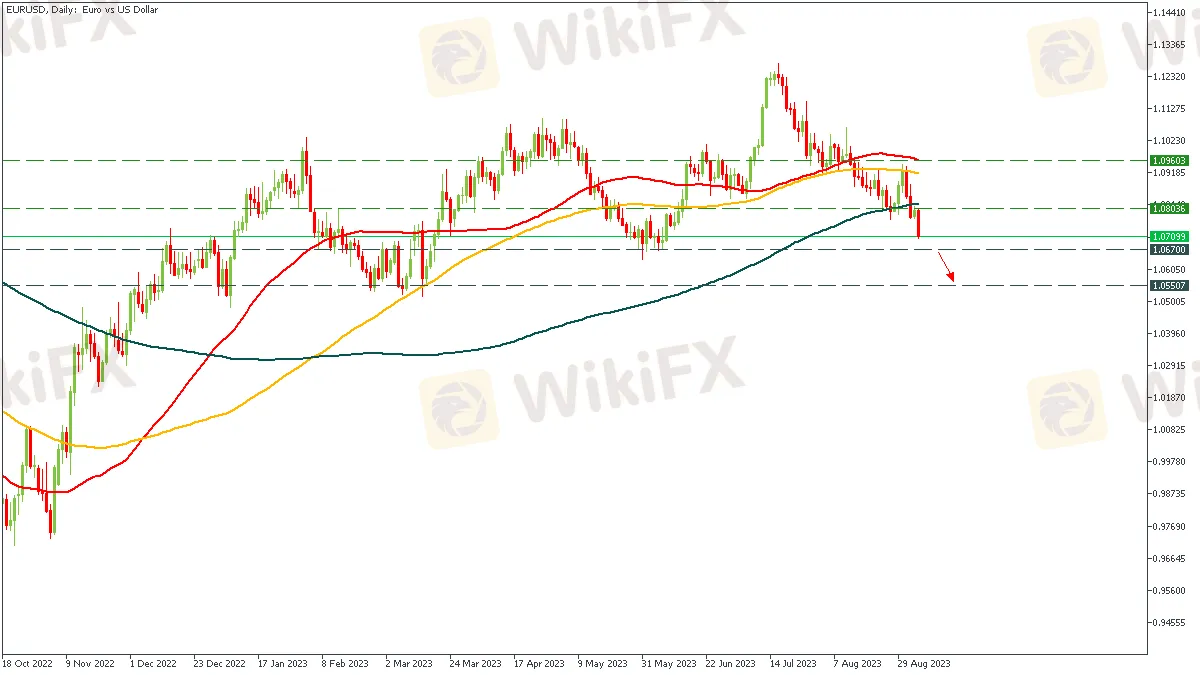Screen dimensions: 1200x675
Task: Click the 1.09185 price axis value
Action: tap(1170, 172)
